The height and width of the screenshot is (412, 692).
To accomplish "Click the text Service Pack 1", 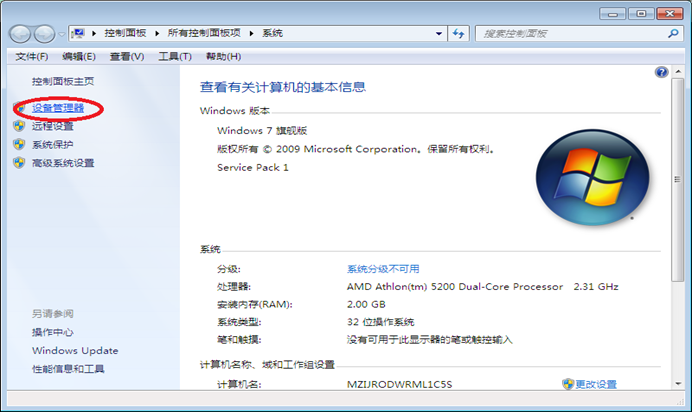I will (252, 168).
